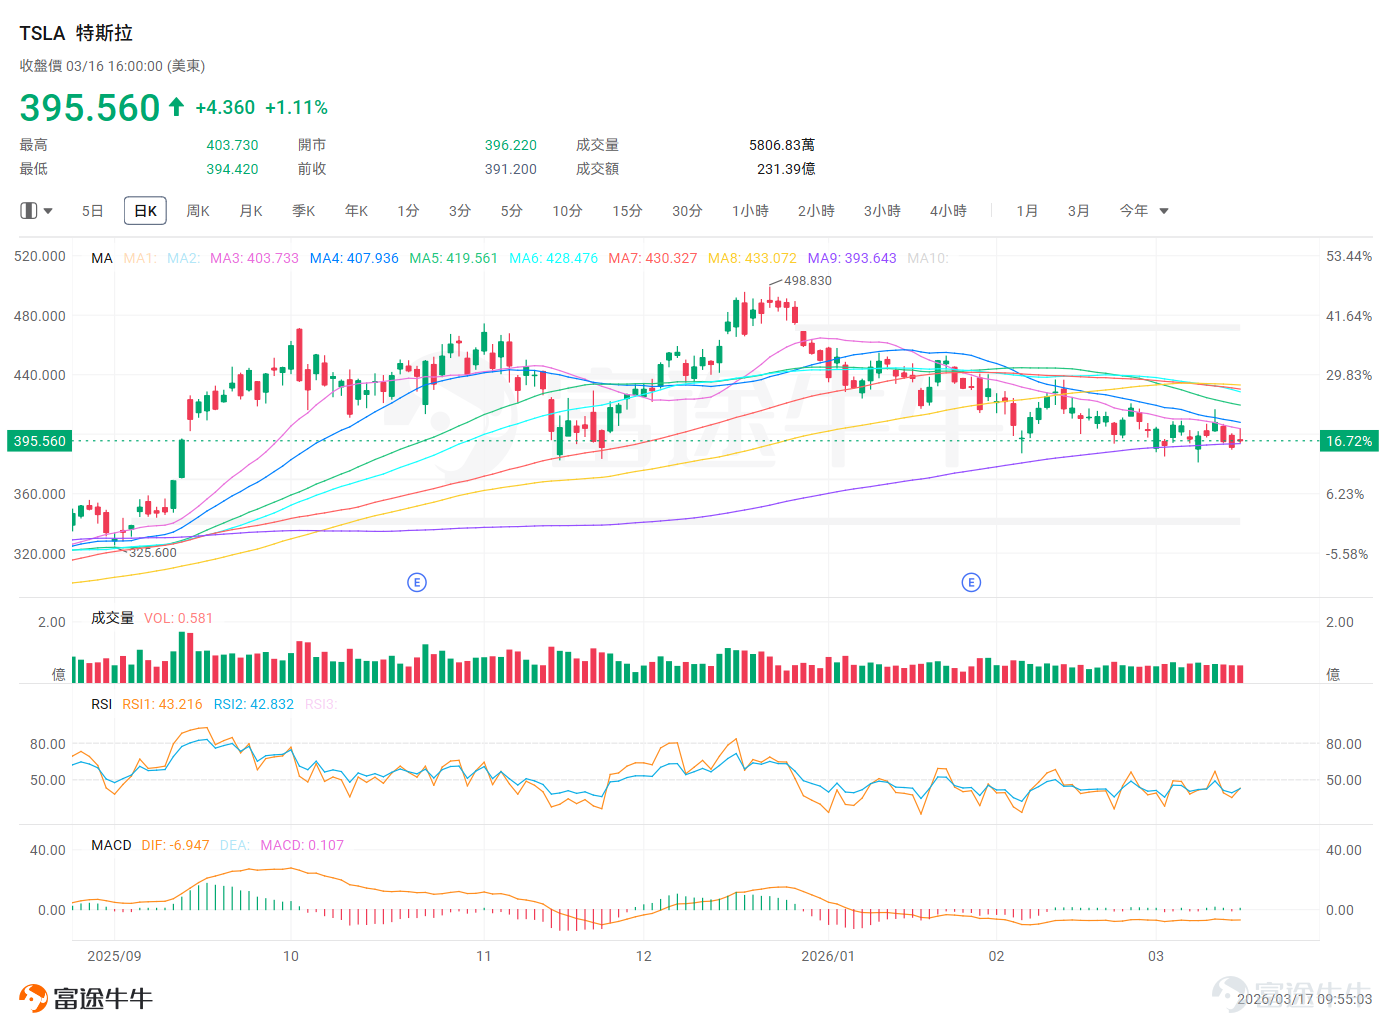This screenshot has height=1031, width=1392.
Task: Toggle the MA4: 407.936 line
Action: [x=354, y=258]
